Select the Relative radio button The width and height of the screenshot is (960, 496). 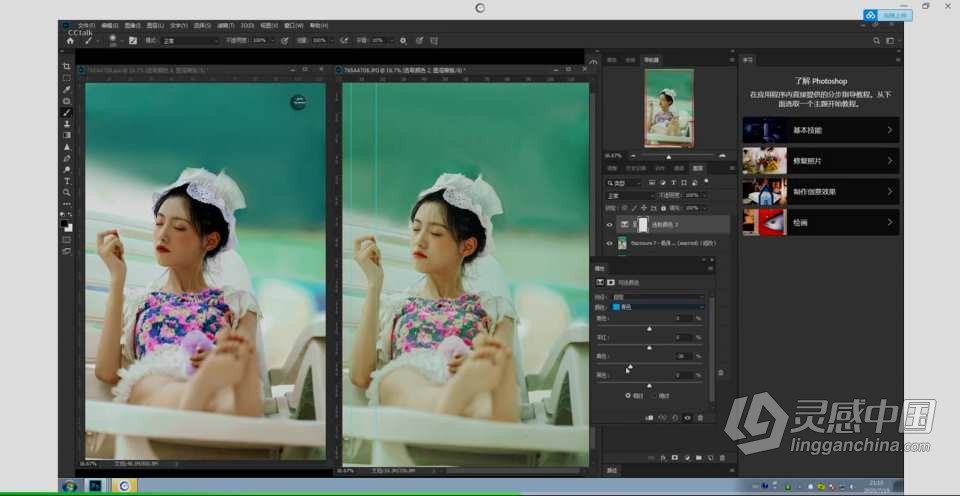(628, 396)
